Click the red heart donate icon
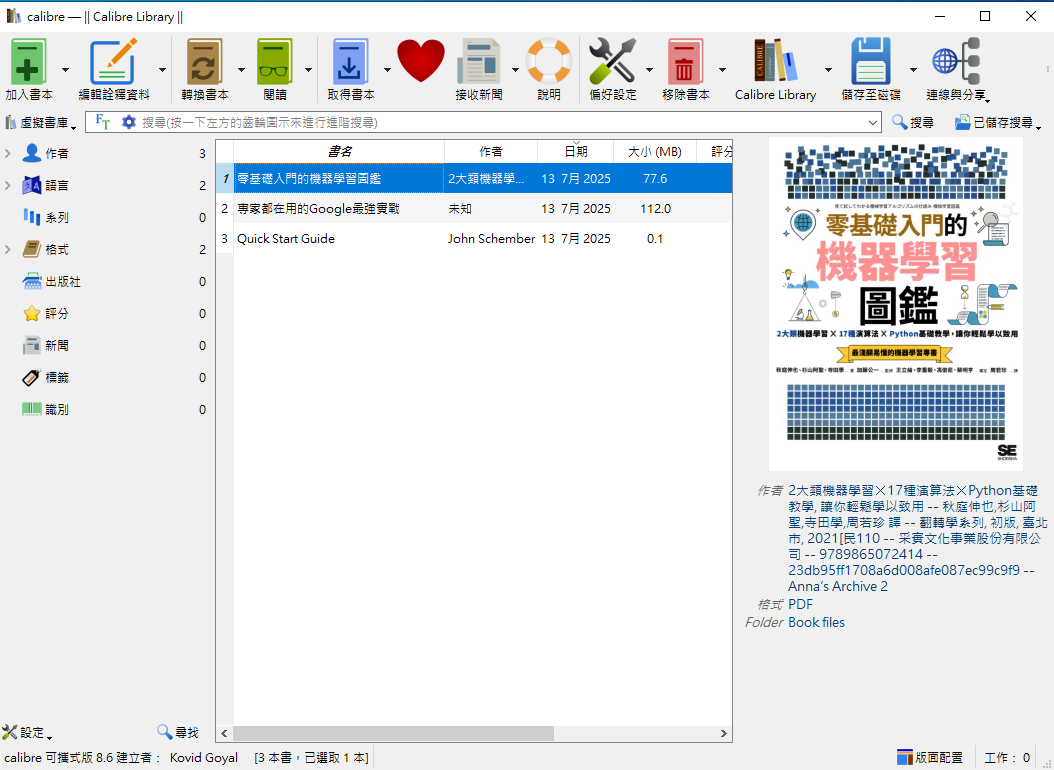This screenshot has width=1054, height=770. (x=421, y=60)
